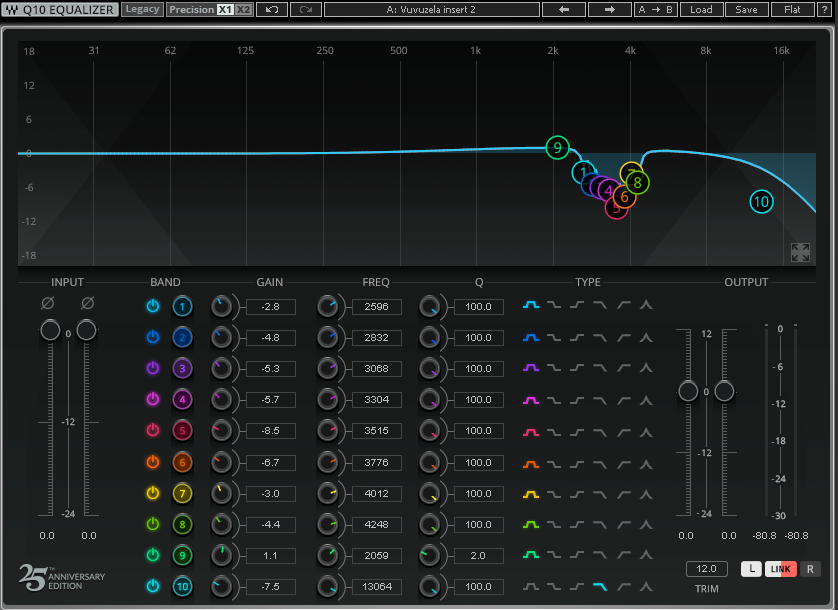Click the right output fader handle

724,391
